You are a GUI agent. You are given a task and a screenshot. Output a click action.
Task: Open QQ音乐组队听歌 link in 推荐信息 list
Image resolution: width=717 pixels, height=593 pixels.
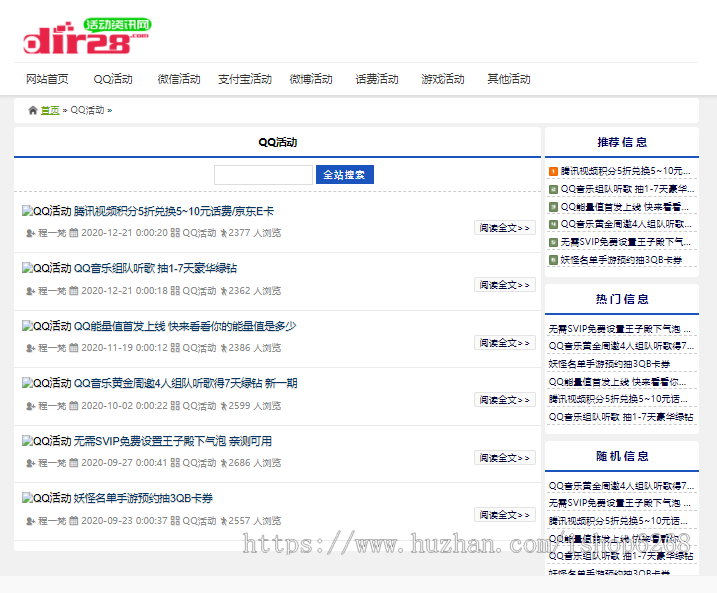pyautogui.click(x=627, y=189)
